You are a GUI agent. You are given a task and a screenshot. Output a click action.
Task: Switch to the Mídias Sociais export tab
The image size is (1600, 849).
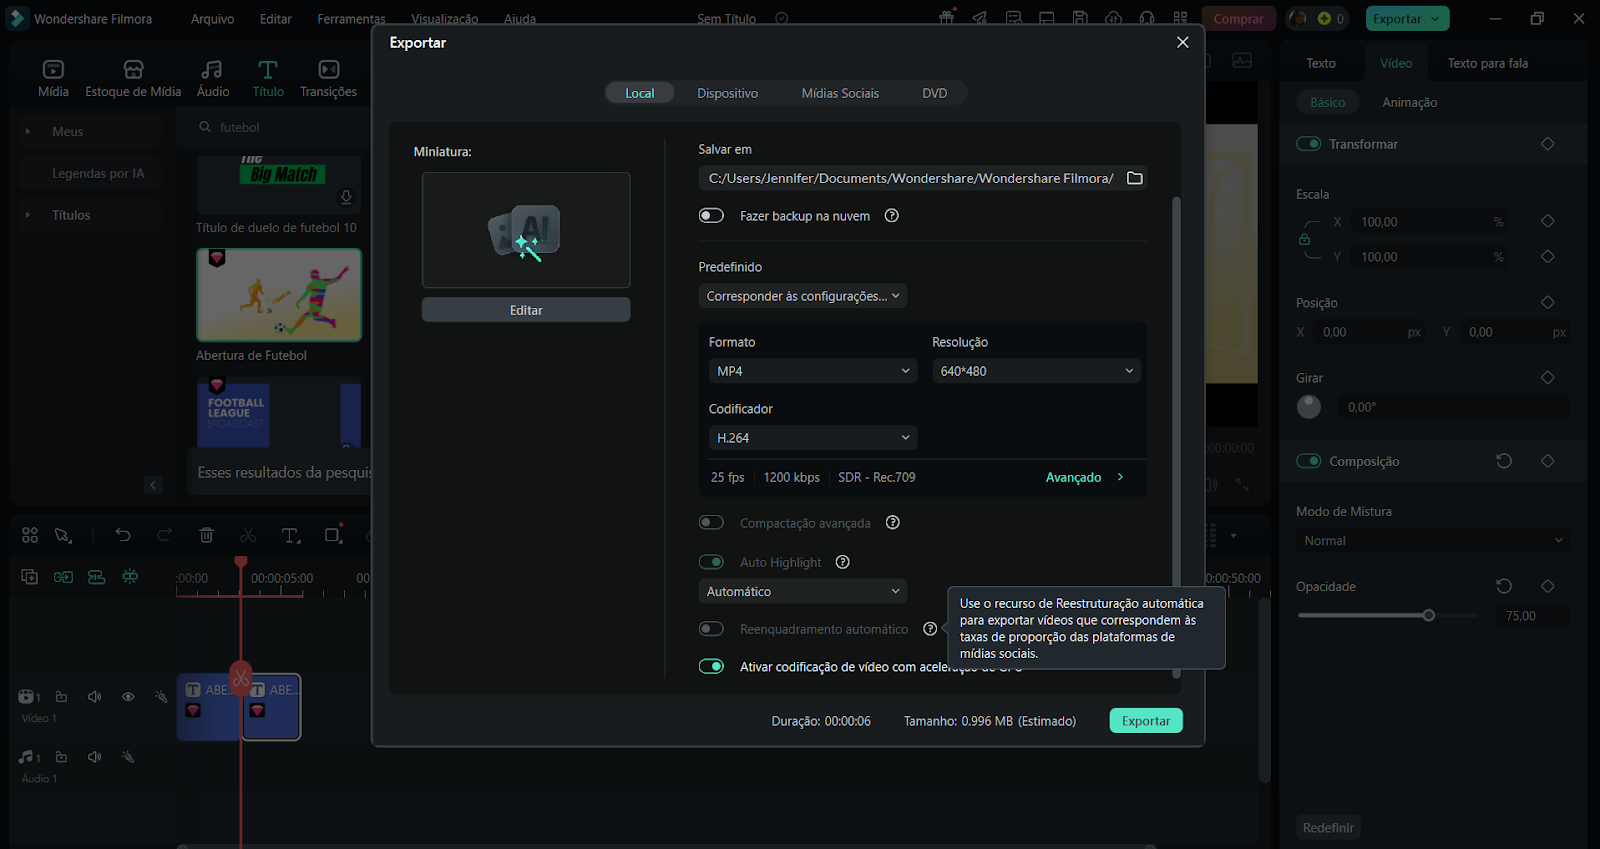pyautogui.click(x=840, y=93)
